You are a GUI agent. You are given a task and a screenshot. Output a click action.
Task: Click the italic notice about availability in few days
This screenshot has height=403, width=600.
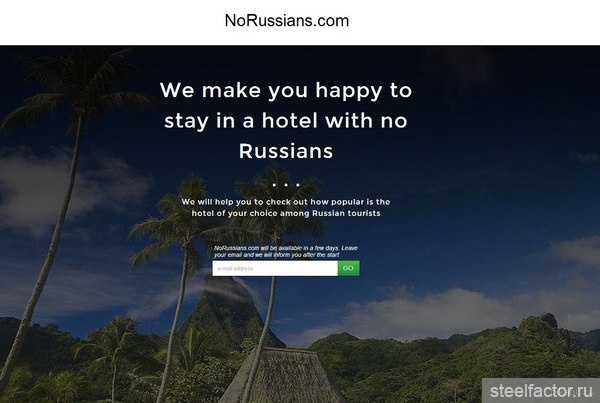click(286, 251)
